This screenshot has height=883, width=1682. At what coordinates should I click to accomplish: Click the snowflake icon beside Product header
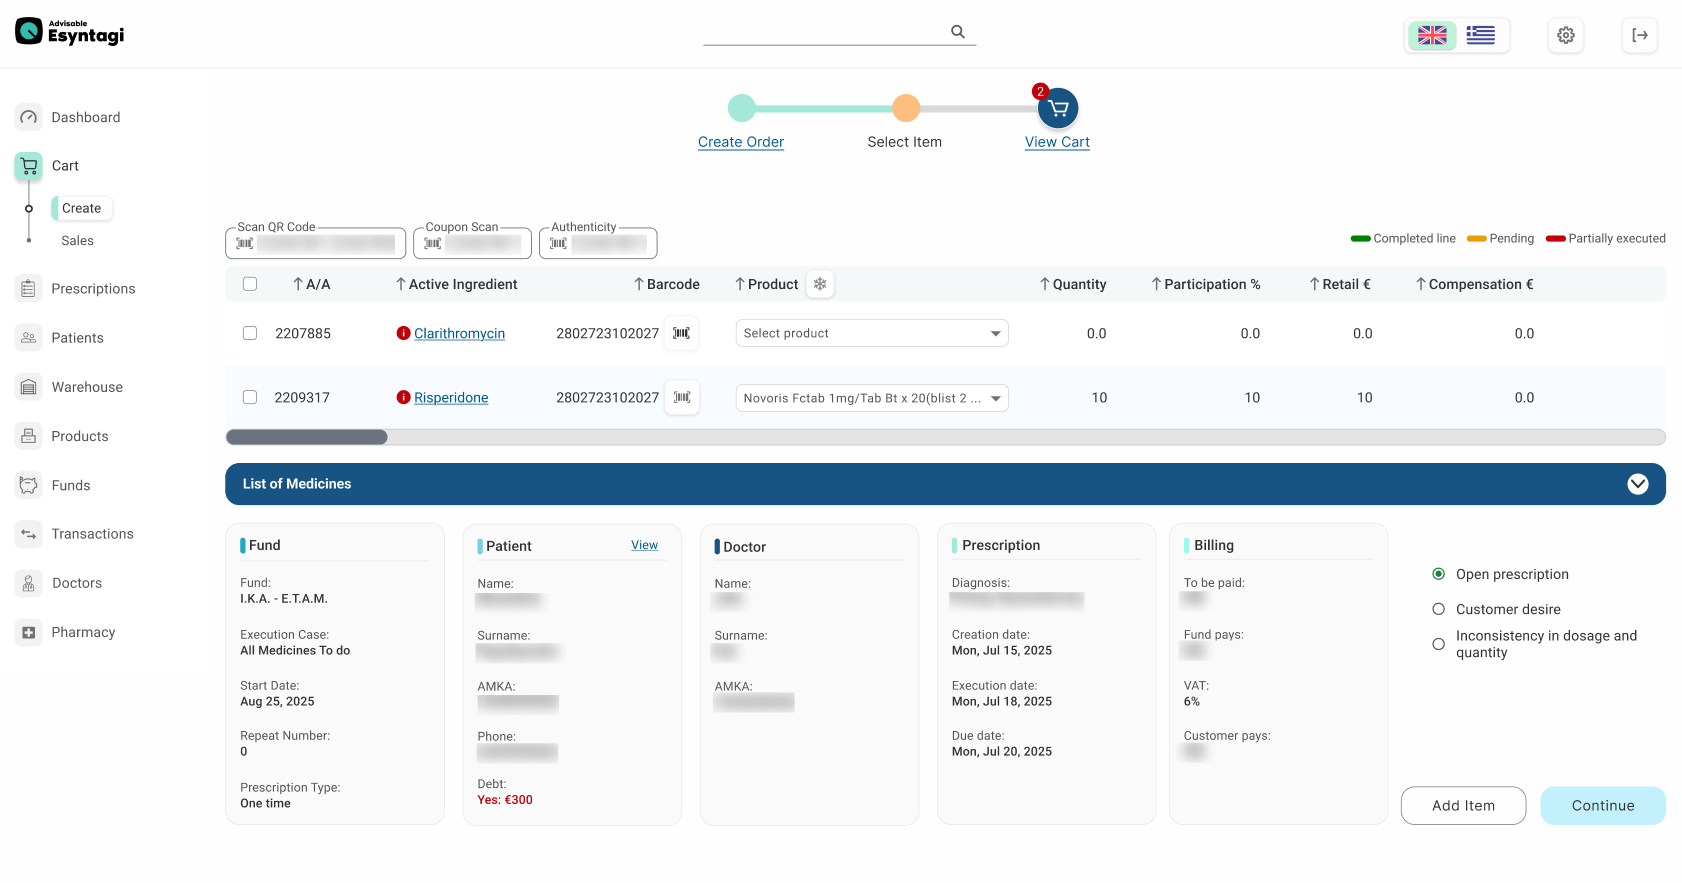click(820, 284)
